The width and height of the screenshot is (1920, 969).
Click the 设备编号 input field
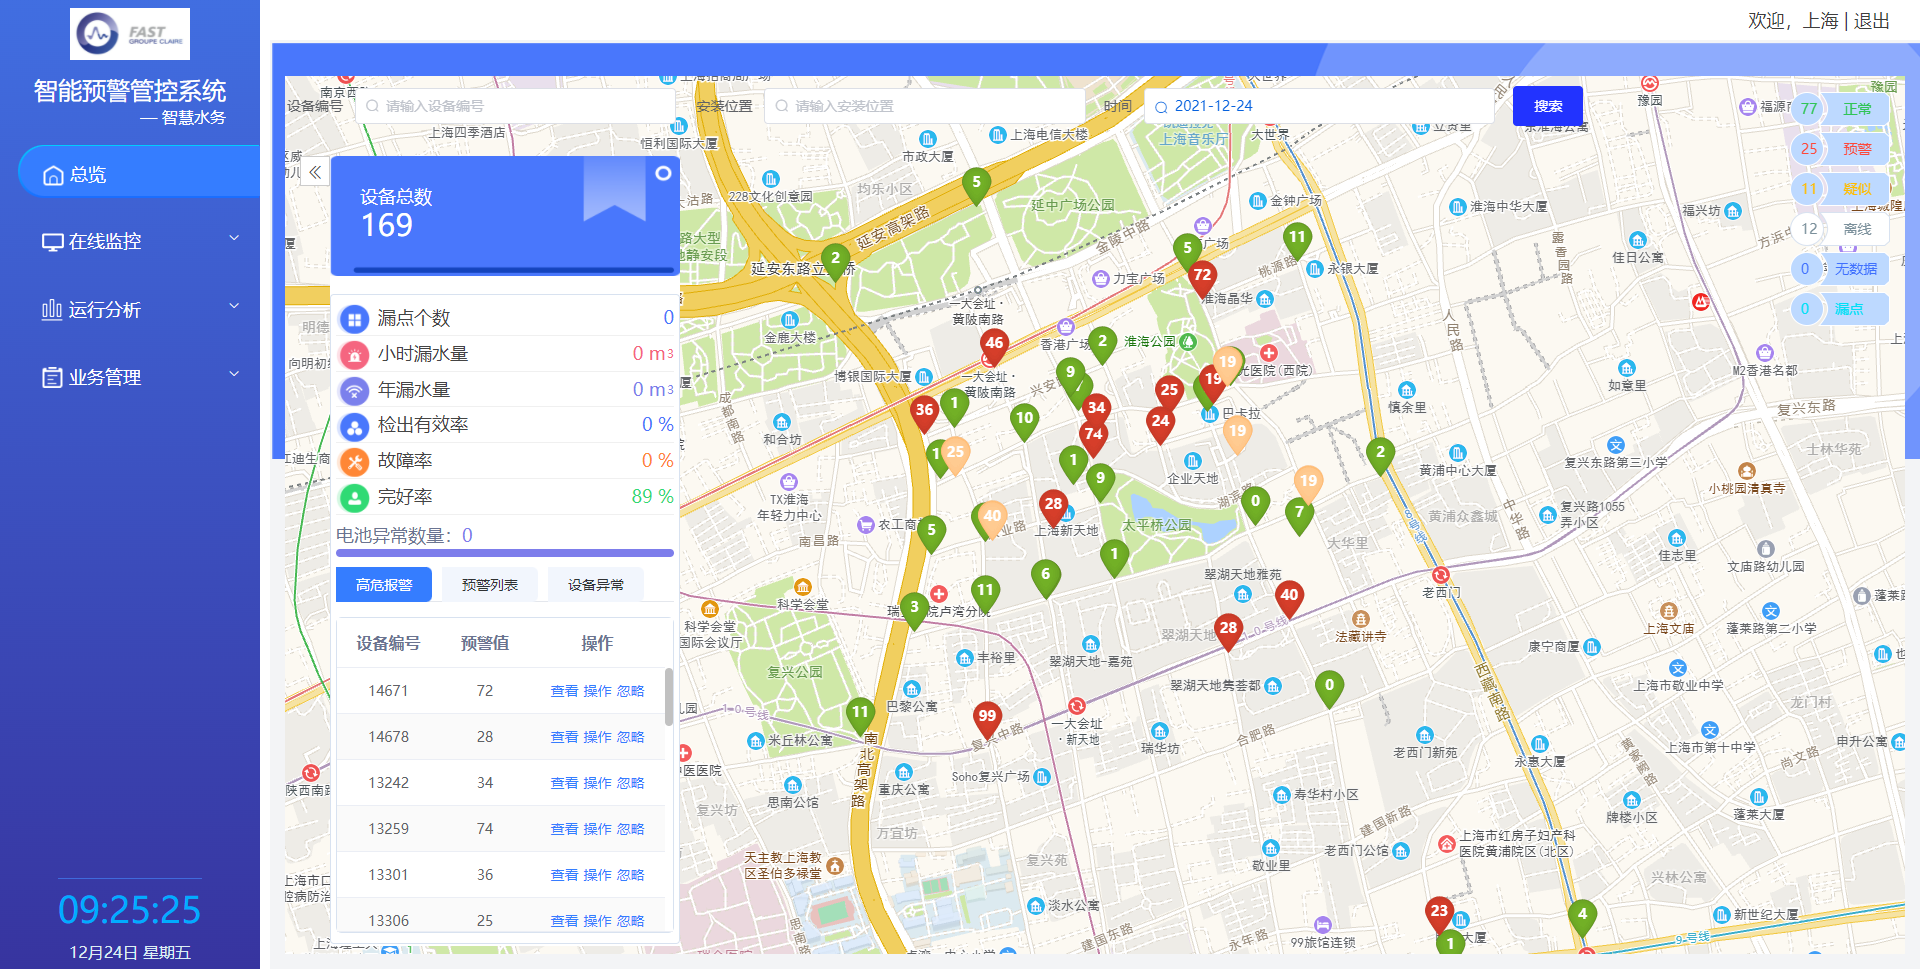(x=515, y=106)
